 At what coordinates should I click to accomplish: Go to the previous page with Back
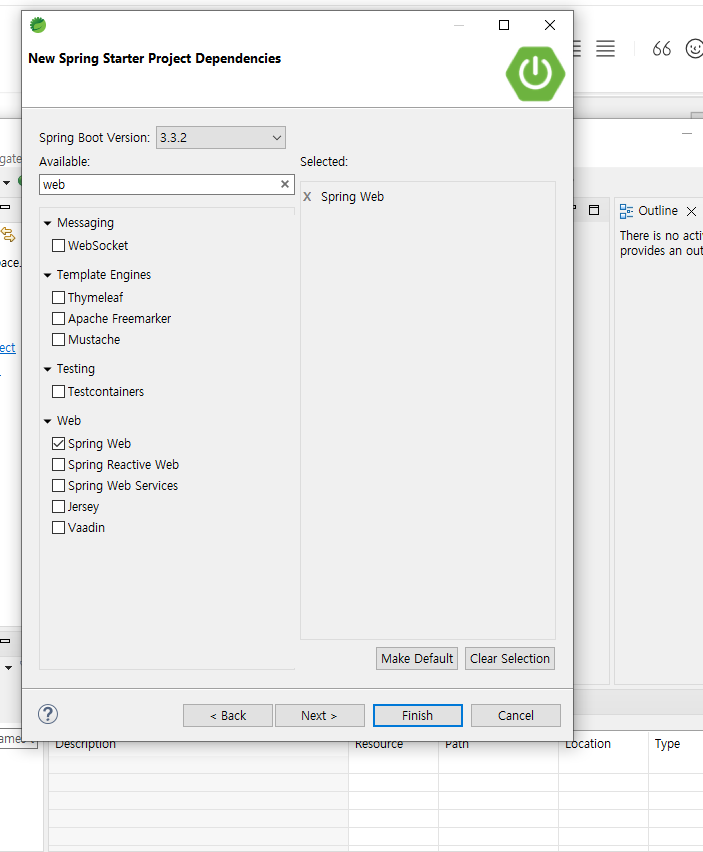coord(228,716)
